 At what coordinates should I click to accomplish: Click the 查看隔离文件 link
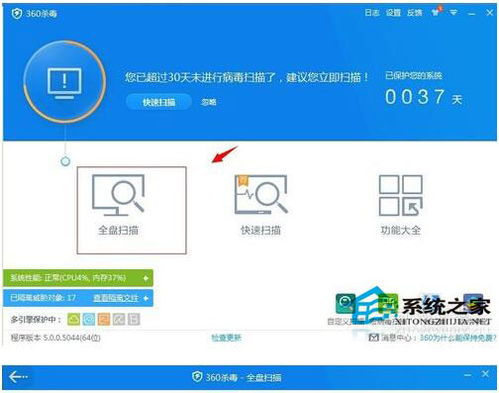pyautogui.click(x=116, y=298)
